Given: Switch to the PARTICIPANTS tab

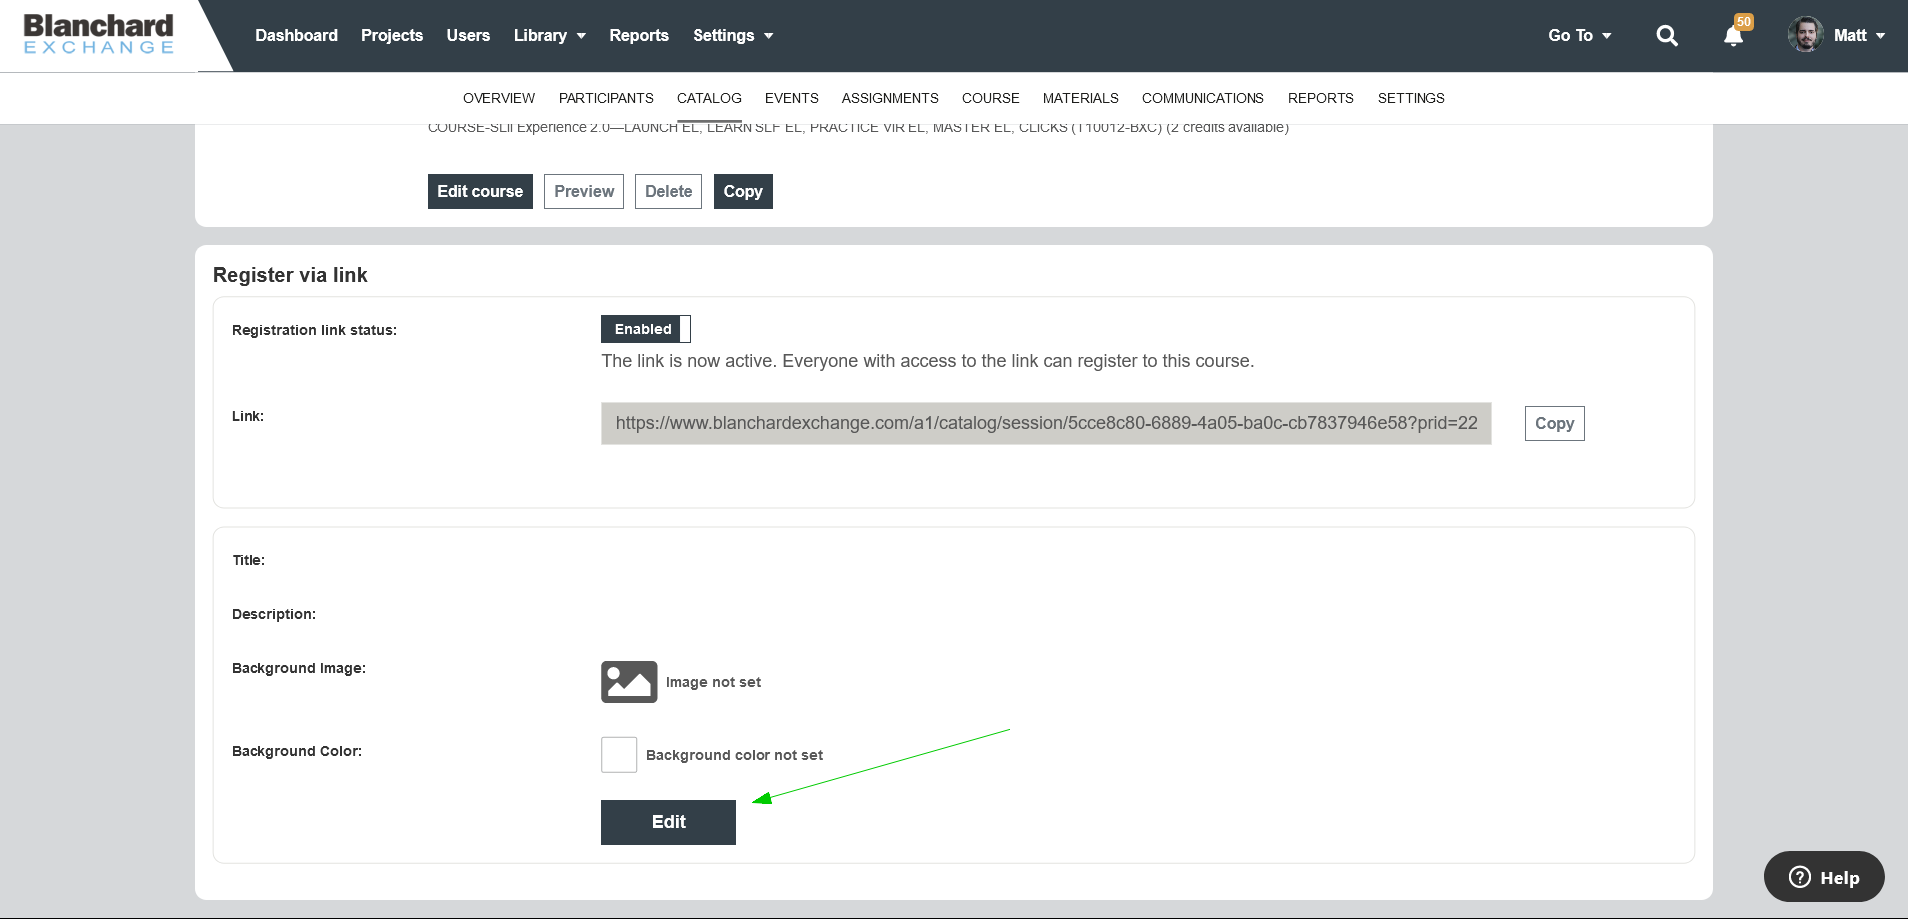Looking at the screenshot, I should coord(606,98).
